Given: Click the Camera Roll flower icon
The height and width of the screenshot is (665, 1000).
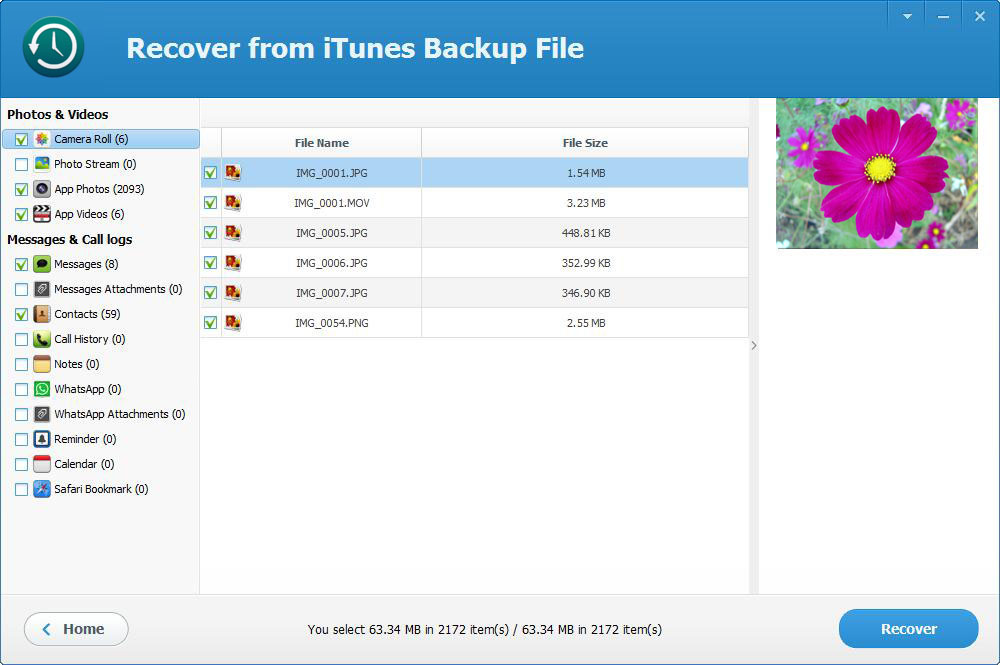Looking at the screenshot, I should (x=42, y=139).
